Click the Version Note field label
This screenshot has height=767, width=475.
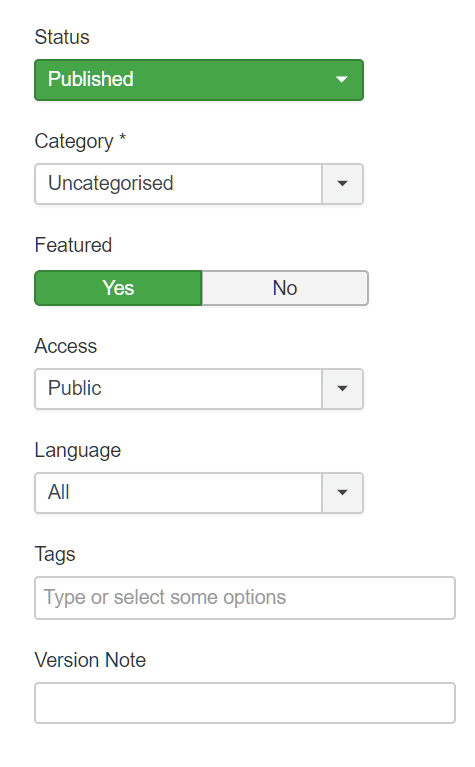90,660
